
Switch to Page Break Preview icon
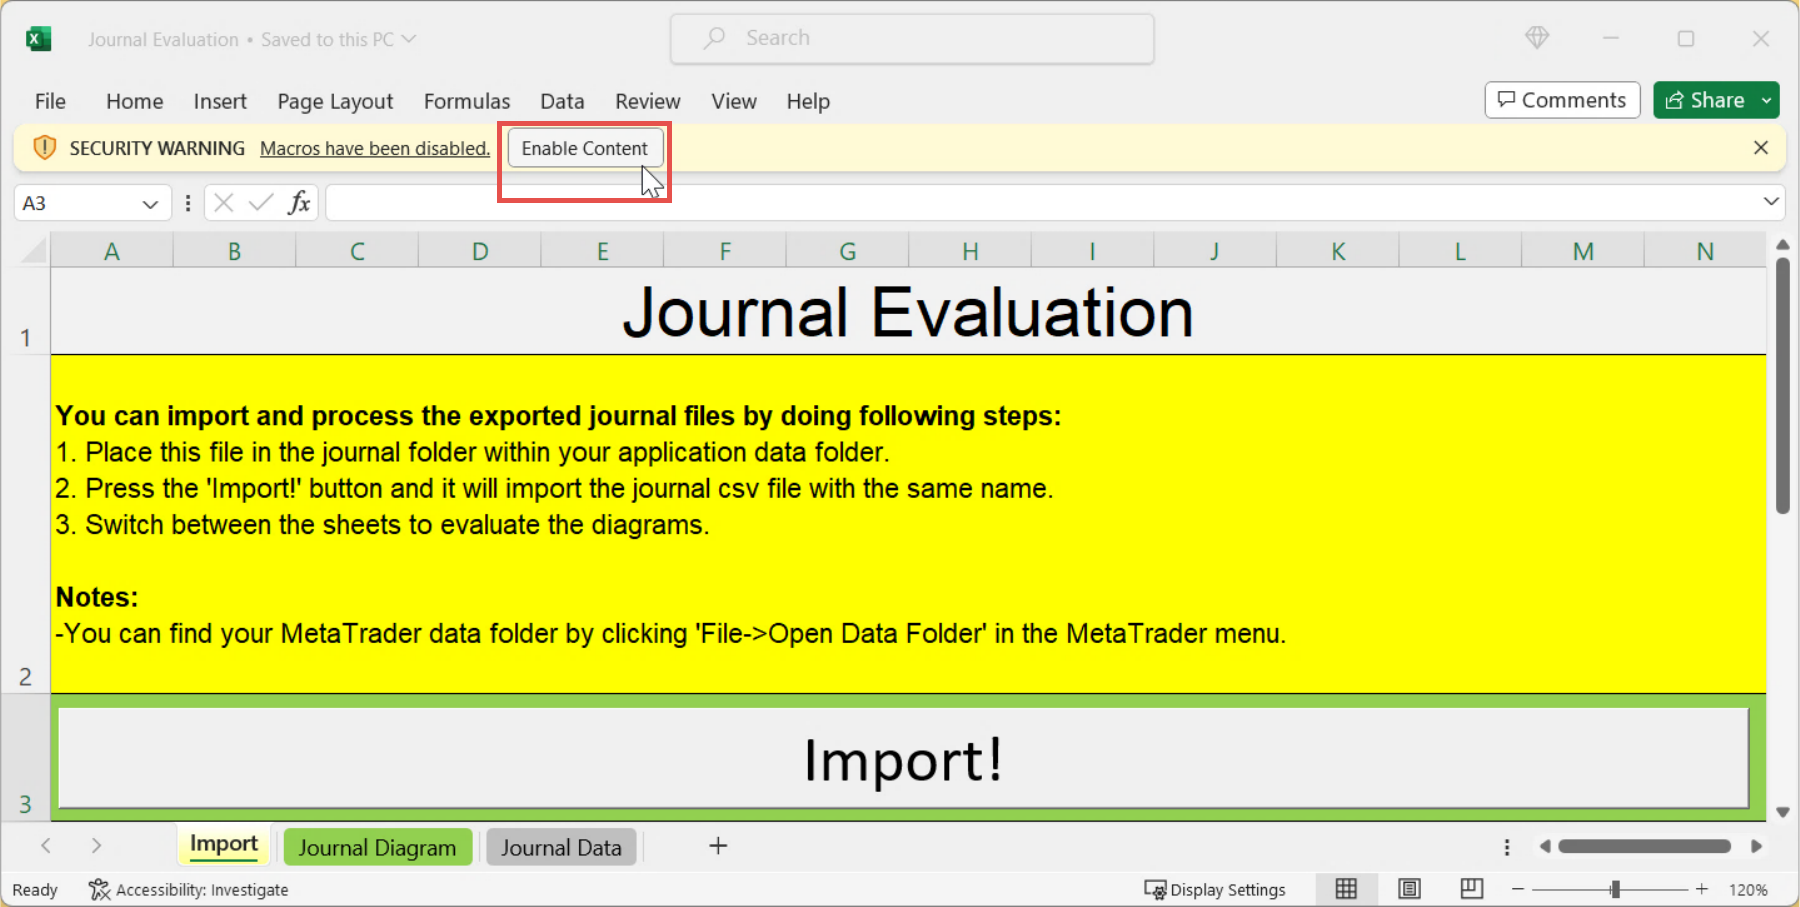click(x=1471, y=889)
